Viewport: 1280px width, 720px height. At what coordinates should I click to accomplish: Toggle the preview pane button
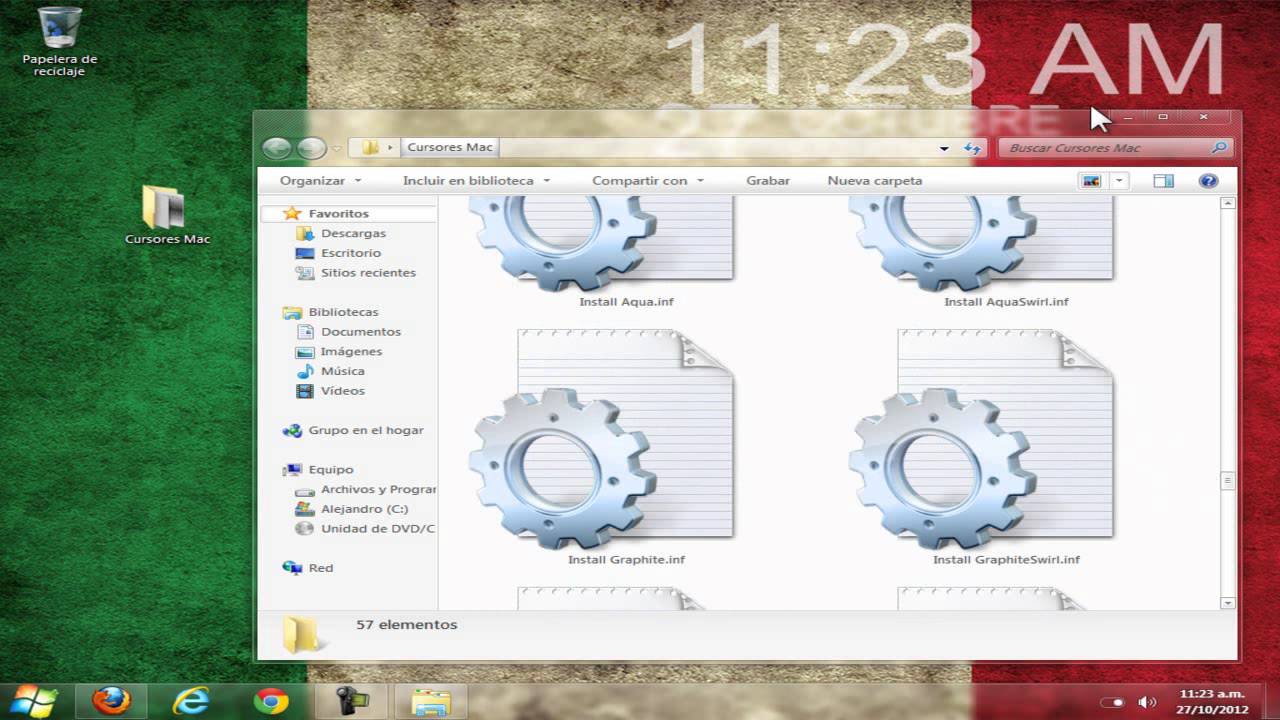tap(1163, 181)
